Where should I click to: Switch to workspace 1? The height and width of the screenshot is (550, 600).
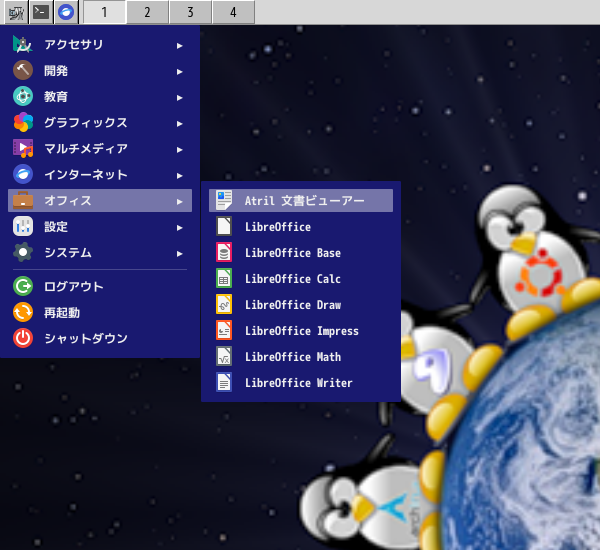[104, 12]
